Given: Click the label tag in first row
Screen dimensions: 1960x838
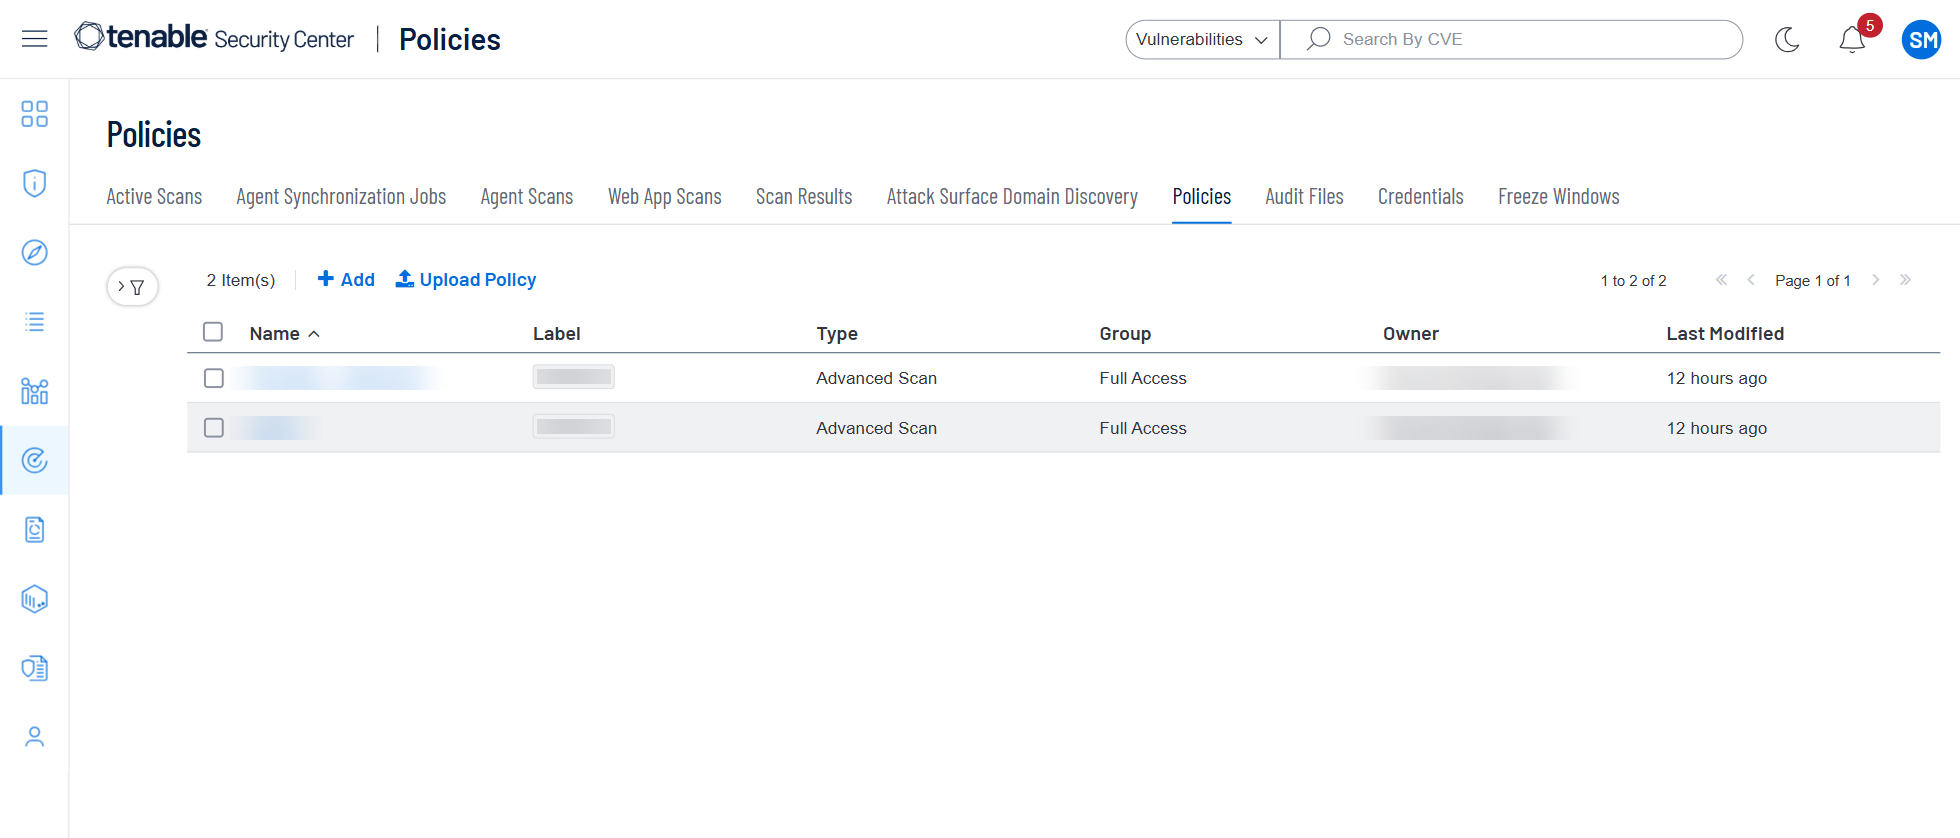Looking at the screenshot, I should click(x=574, y=377).
